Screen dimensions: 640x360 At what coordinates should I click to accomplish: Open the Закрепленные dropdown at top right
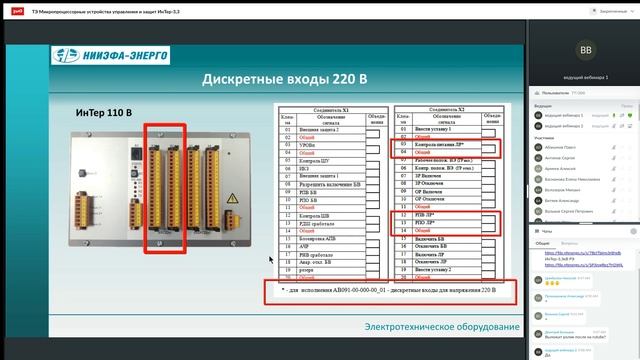(x=613, y=11)
